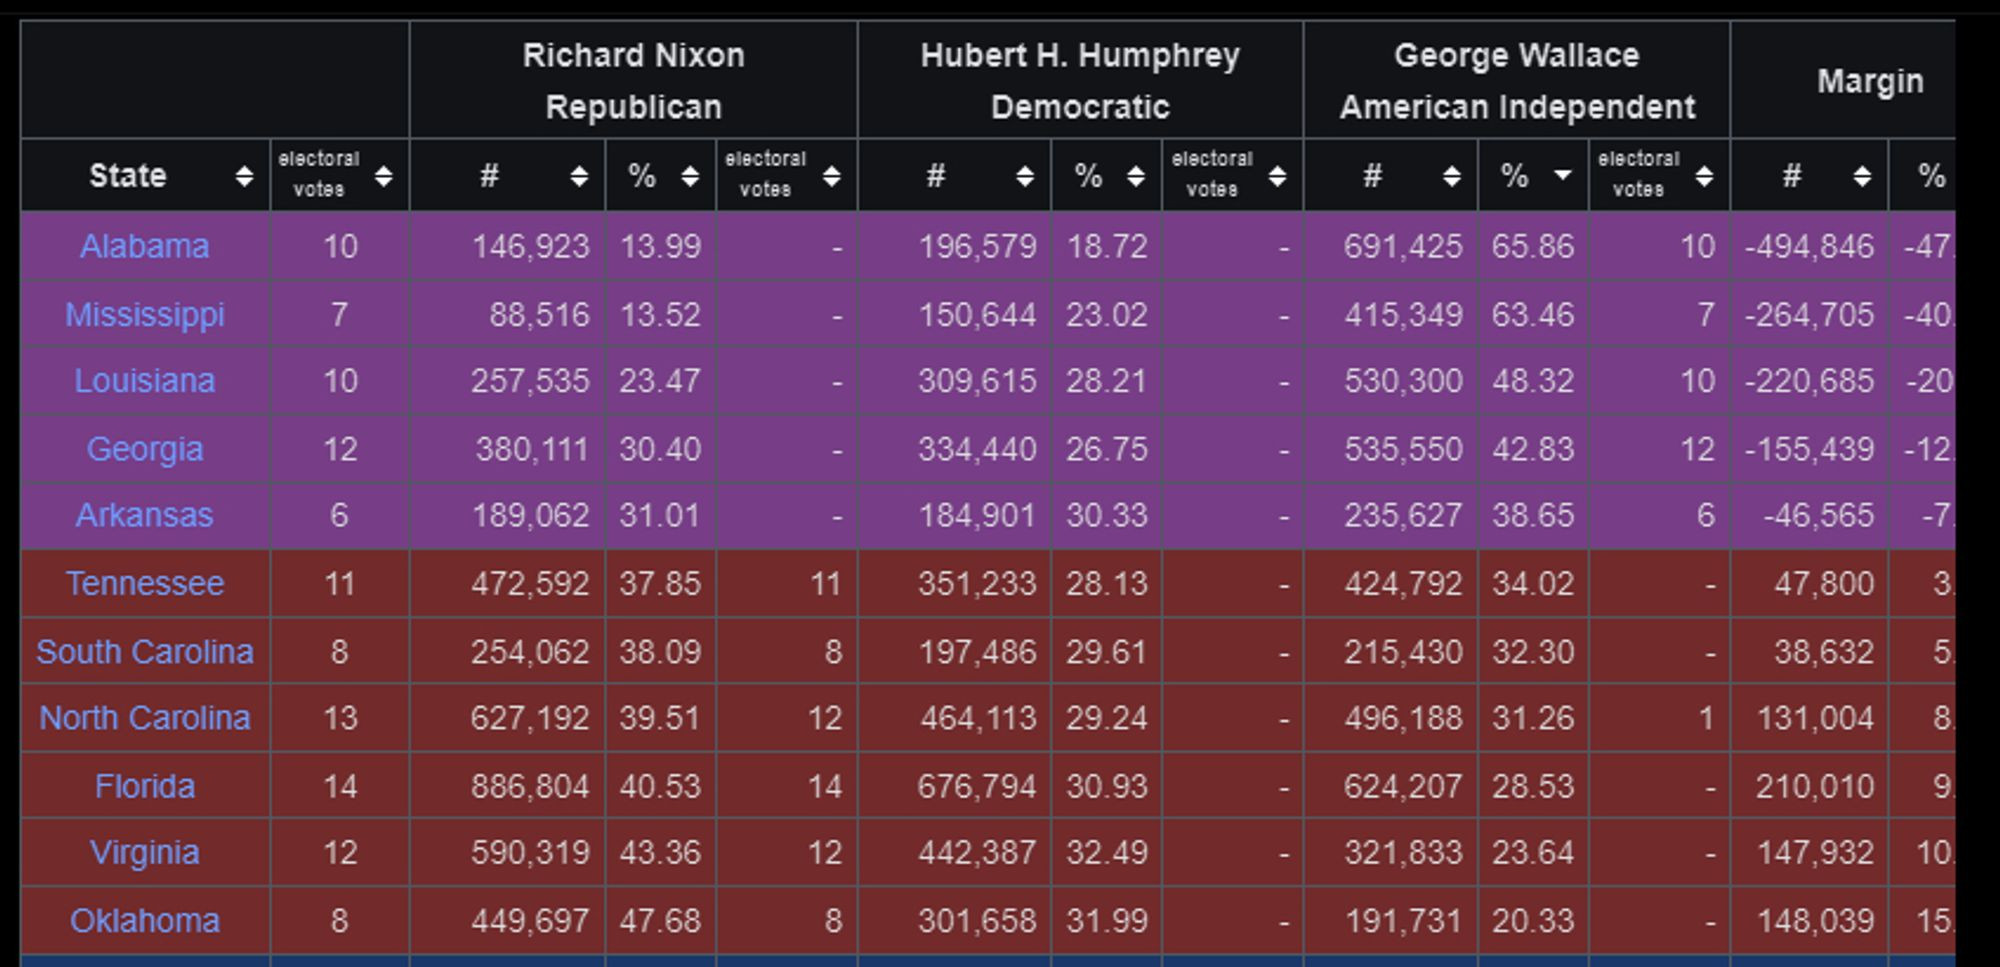The height and width of the screenshot is (967, 2000).
Task: Select Mississippi's Wallace percentage 63.46
Action: point(1533,315)
